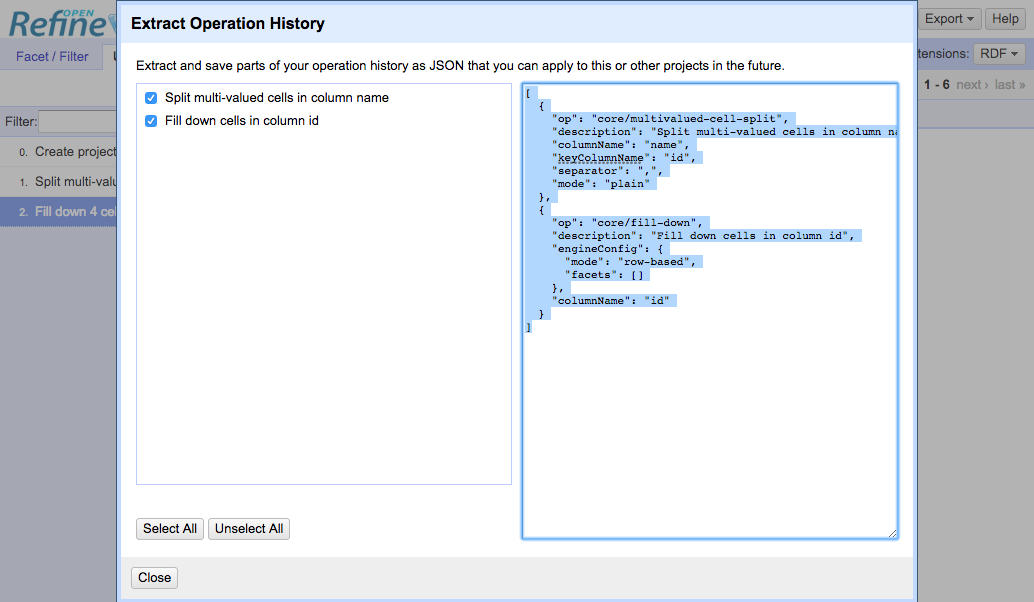Click the "mode": "plain" line
1034x602 pixels.
tap(601, 184)
